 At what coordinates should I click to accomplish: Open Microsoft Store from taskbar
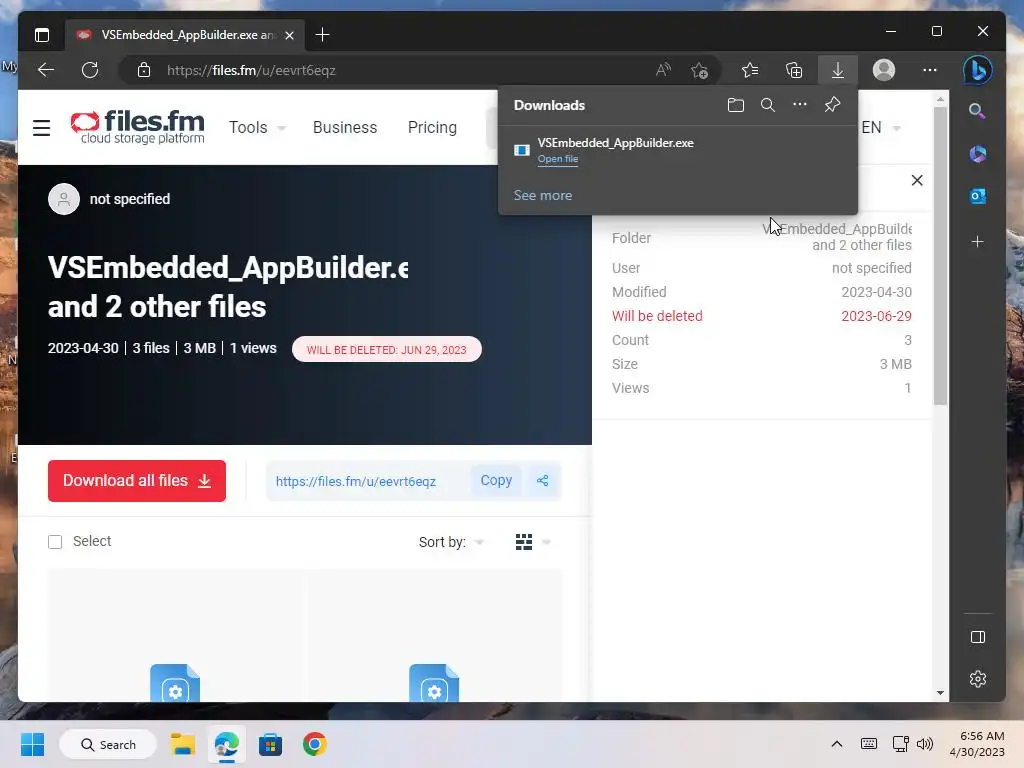pos(270,744)
